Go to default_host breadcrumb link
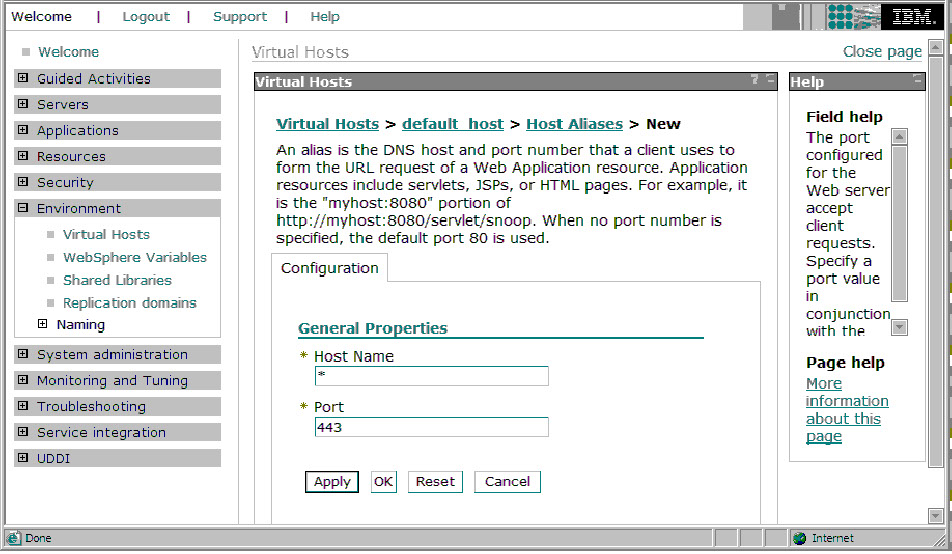This screenshot has width=952, height=554. [x=453, y=124]
